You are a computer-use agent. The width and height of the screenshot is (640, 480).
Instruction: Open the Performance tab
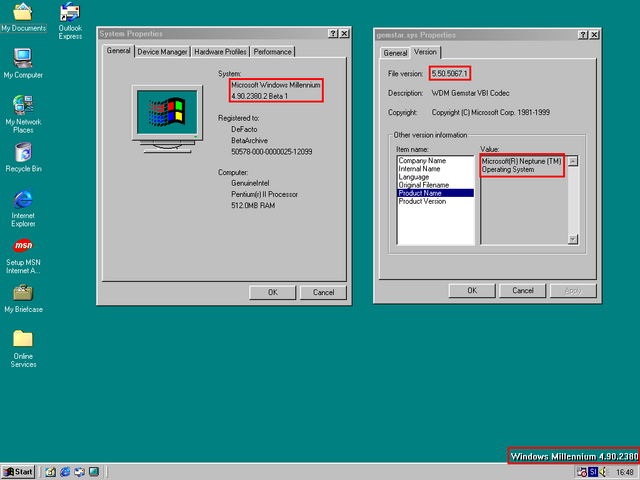coord(272,52)
